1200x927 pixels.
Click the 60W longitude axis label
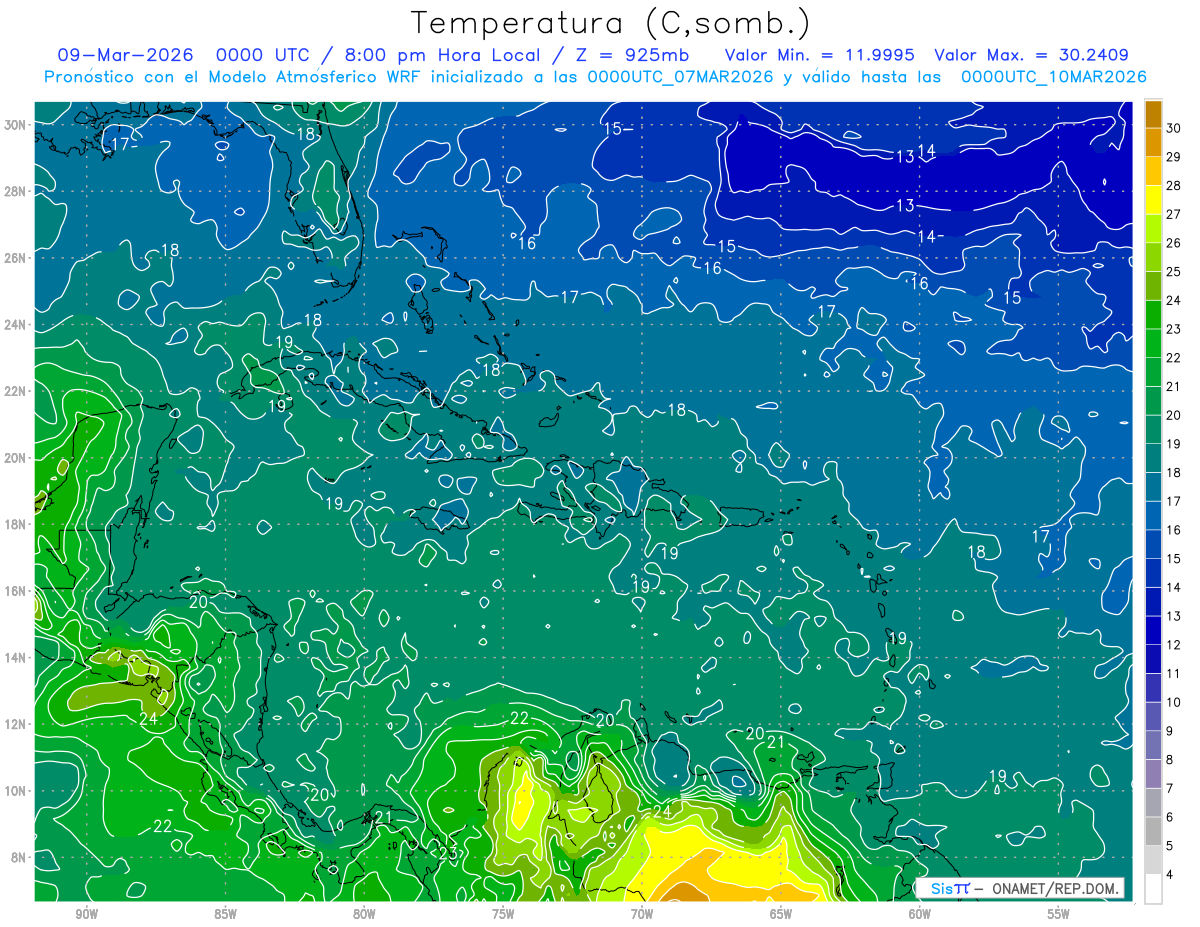pos(920,914)
